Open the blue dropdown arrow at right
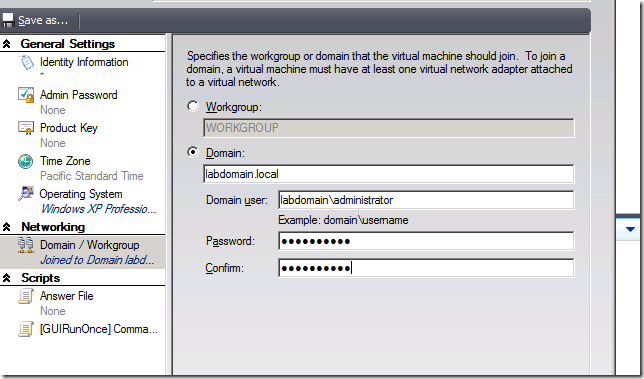644x379 pixels. pyautogui.click(x=630, y=230)
